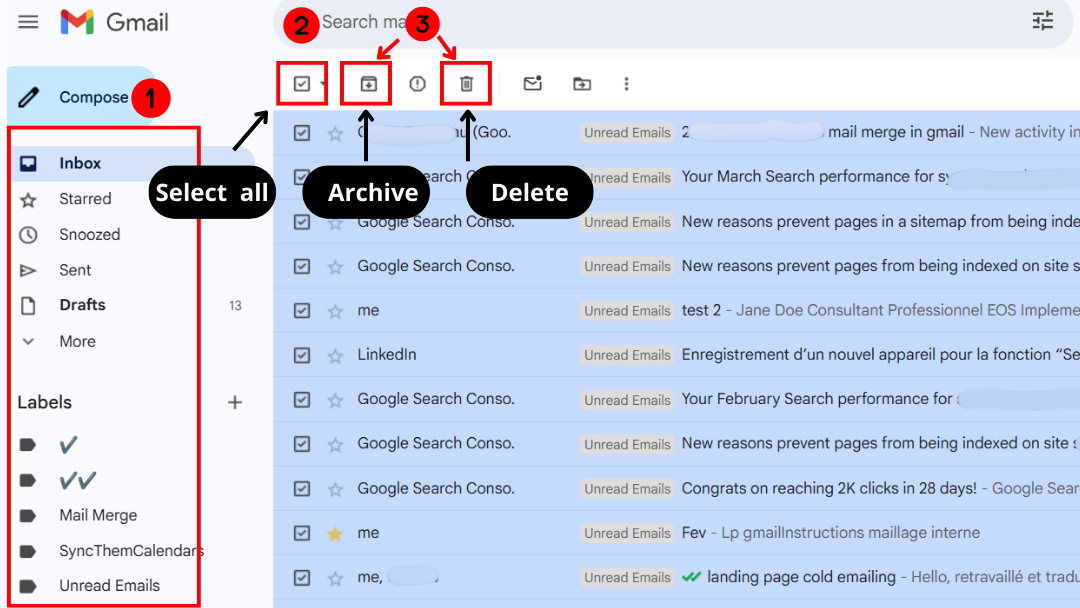Uncheck the 'mail merge in gmail' email checkbox

tap(302, 133)
